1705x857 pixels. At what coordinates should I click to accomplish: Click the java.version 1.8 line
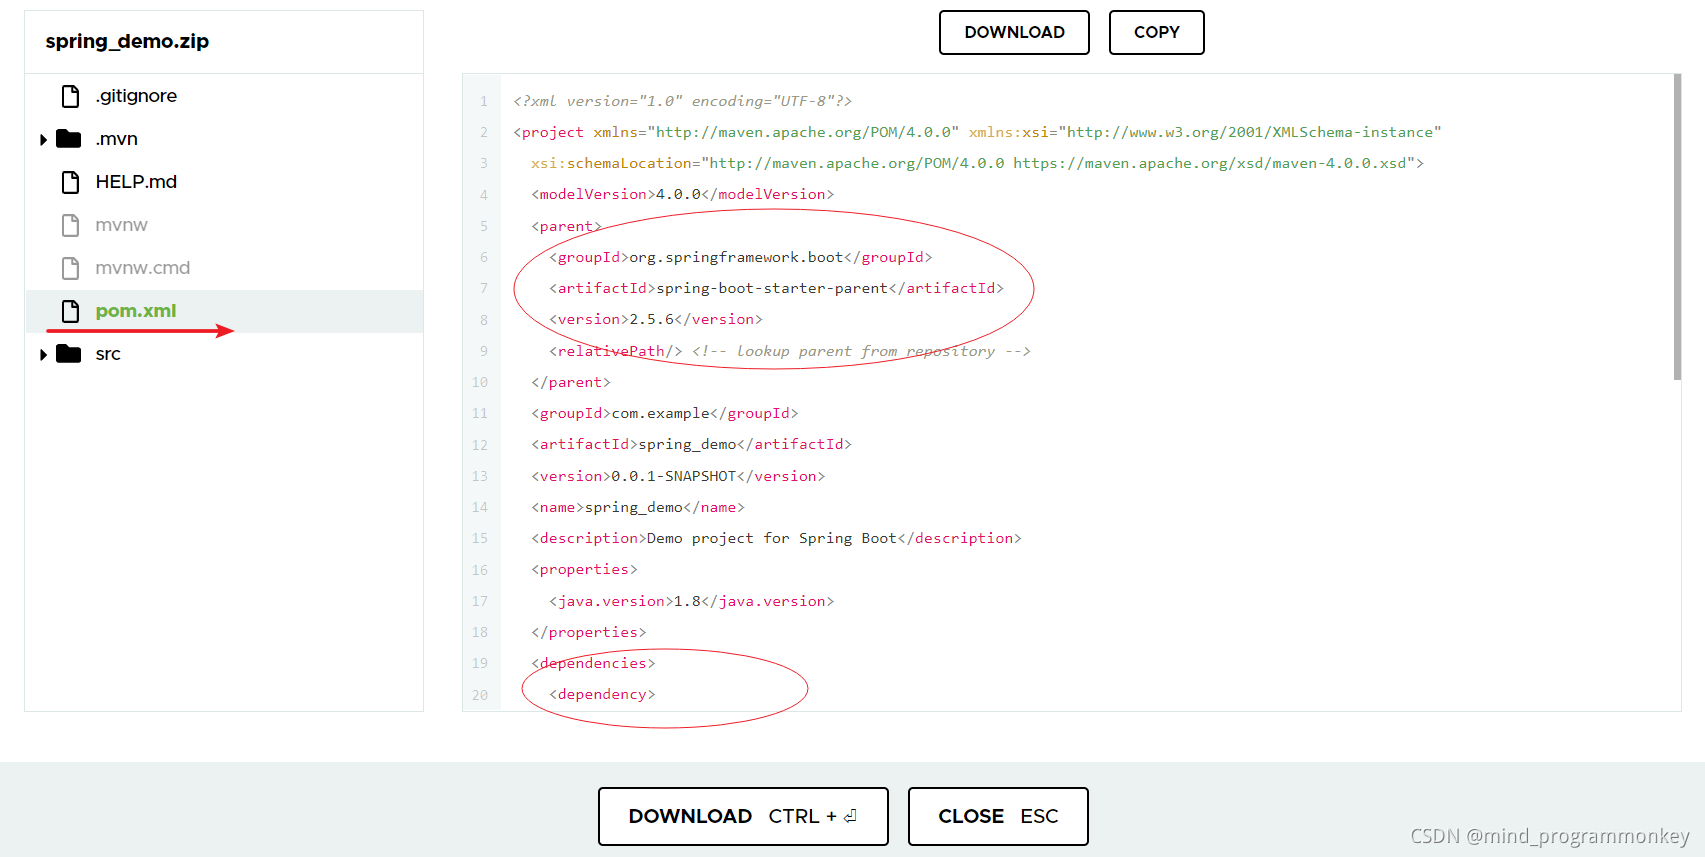[x=691, y=601]
